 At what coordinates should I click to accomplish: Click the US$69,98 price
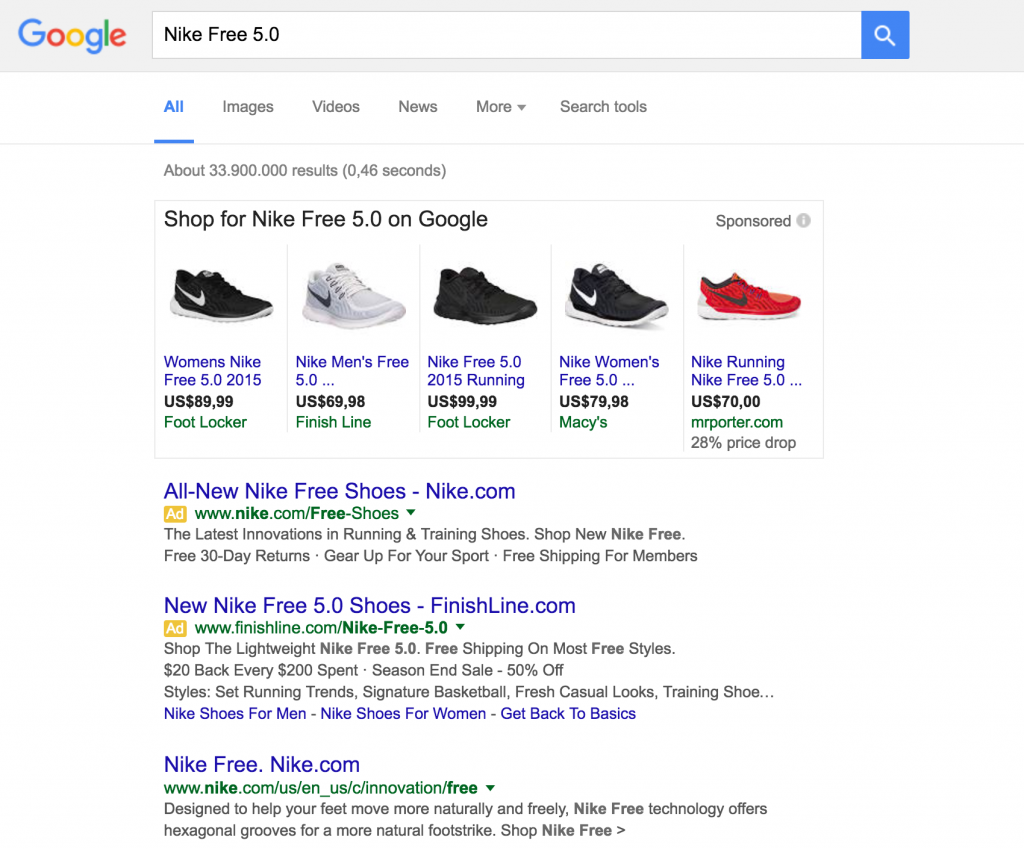point(330,402)
